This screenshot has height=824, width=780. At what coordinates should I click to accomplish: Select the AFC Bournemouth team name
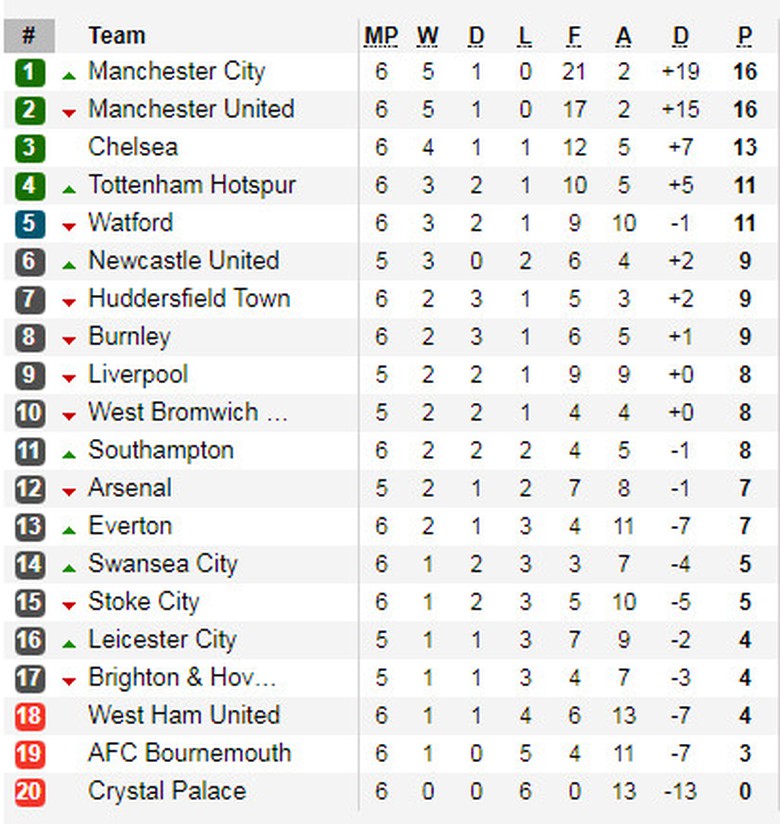[190, 753]
